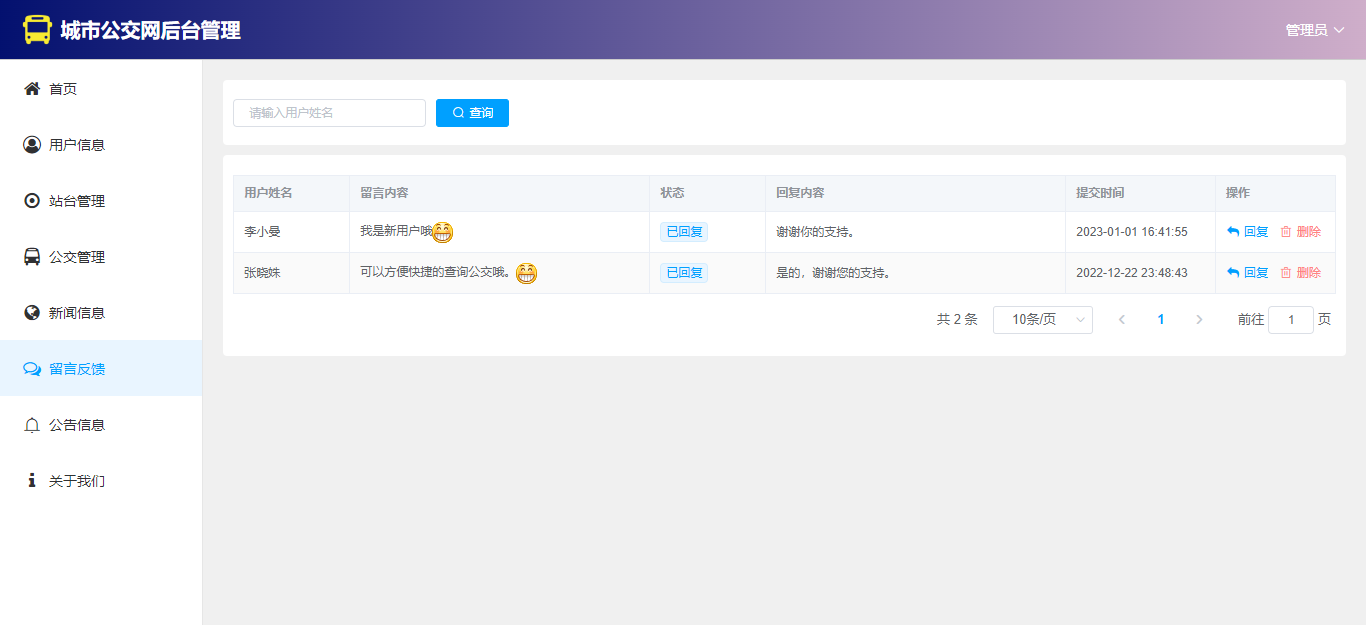Click the target icon beside 站台管理
Viewport: 1366px width, 625px height.
tap(32, 201)
